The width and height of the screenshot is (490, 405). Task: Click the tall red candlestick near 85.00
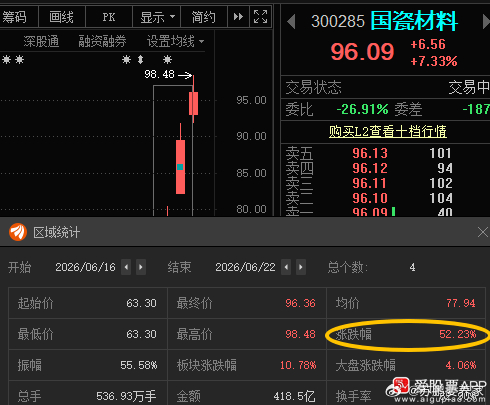click(x=180, y=167)
